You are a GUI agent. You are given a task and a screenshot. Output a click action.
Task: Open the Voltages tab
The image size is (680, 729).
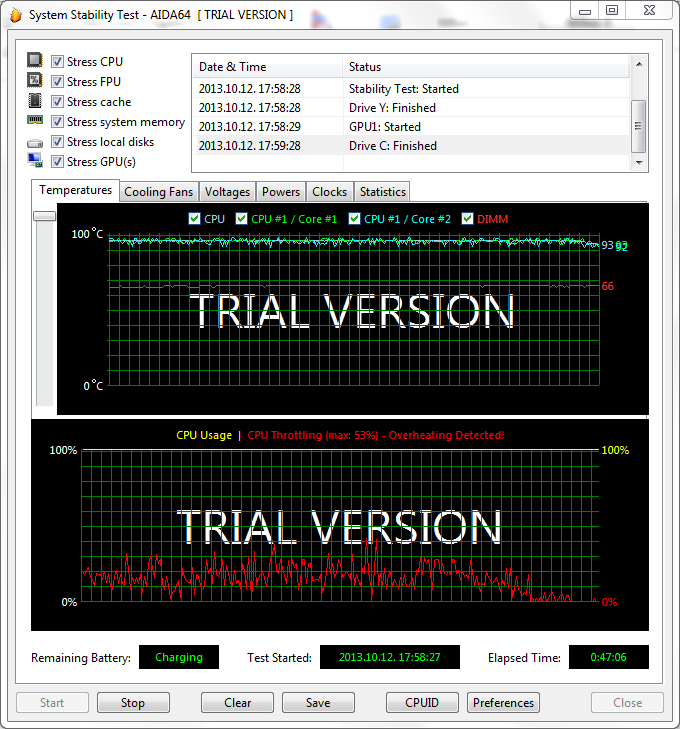[227, 192]
